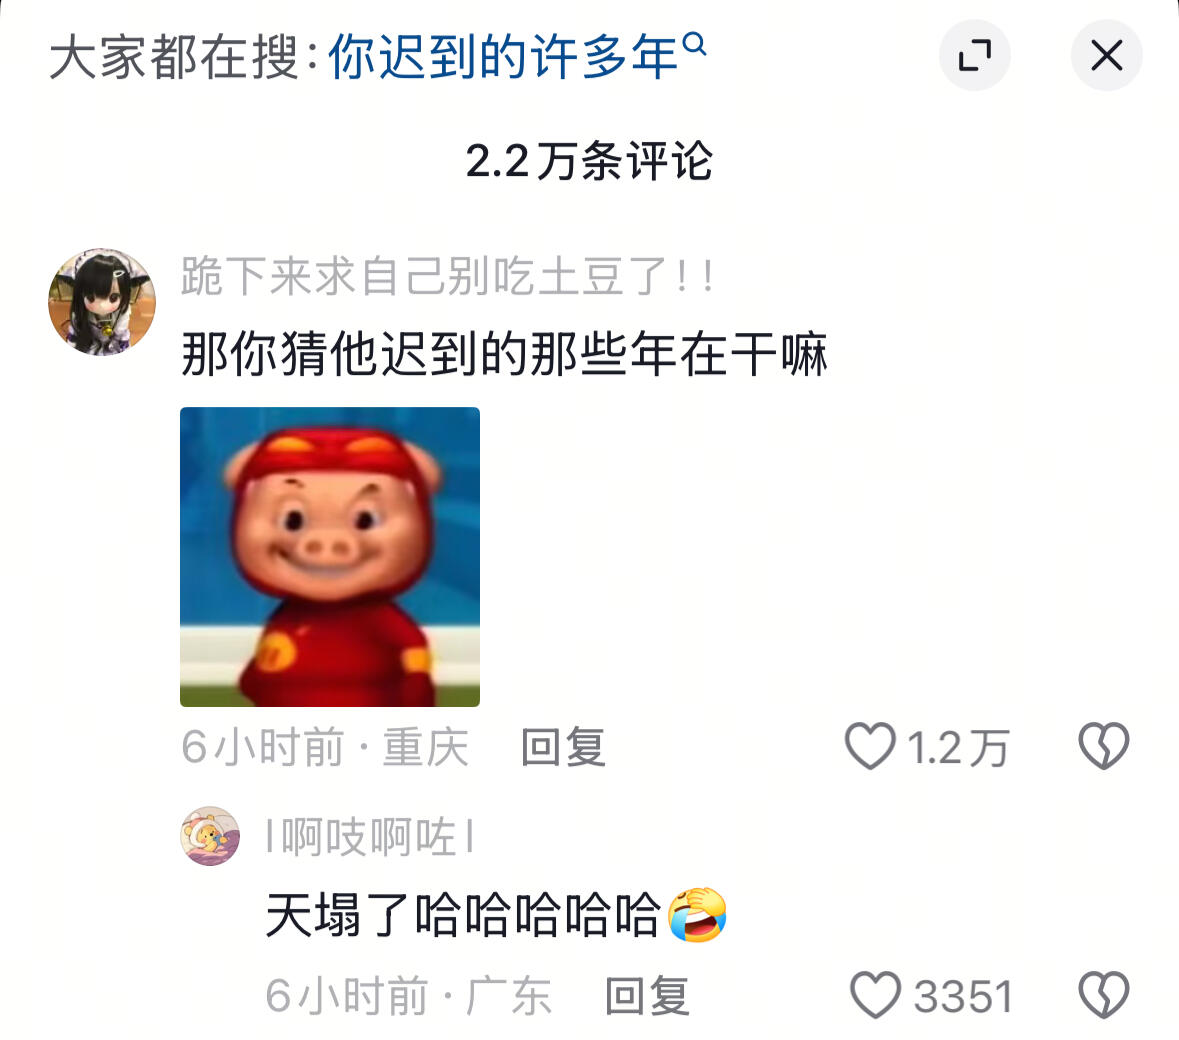Tap the 3351 like count number
The height and width of the screenshot is (1040, 1179).
(962, 996)
